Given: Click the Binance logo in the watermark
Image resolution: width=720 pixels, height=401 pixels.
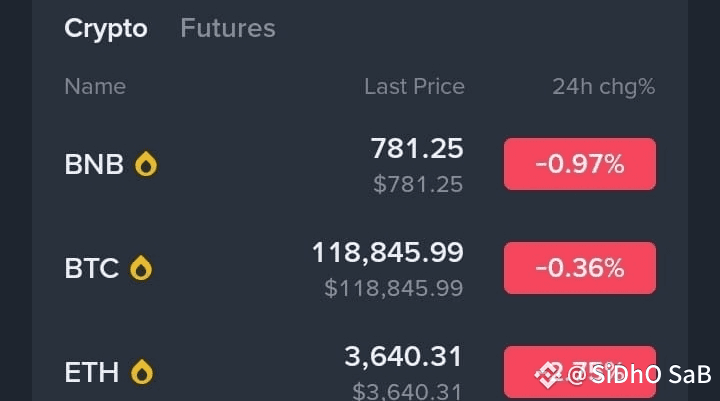Looking at the screenshot, I should pos(548,375).
